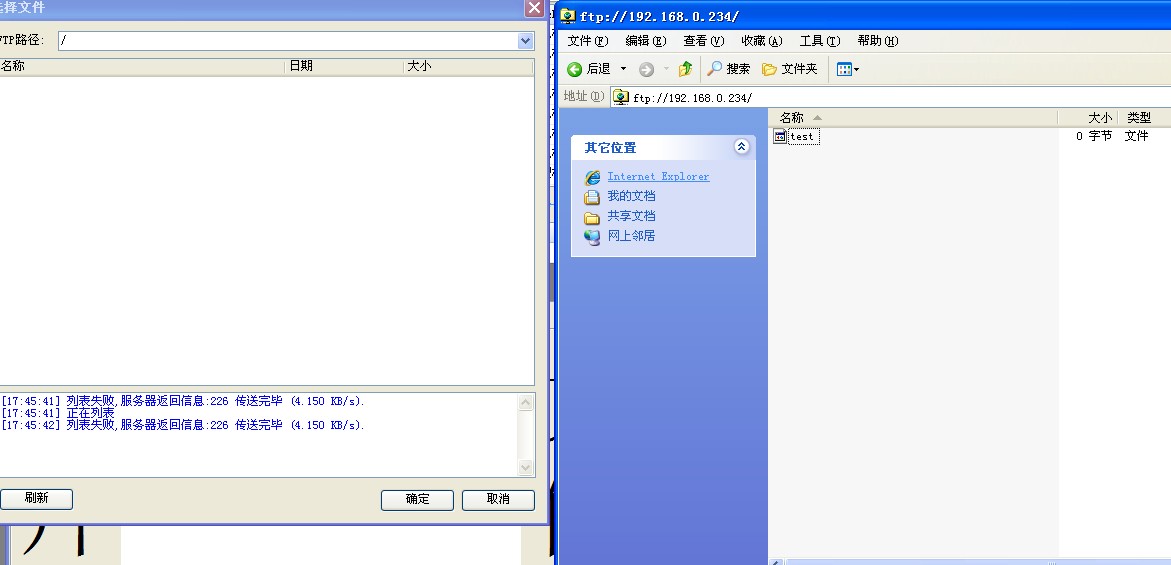Open 我的文档 in other places
This screenshot has height=565, width=1171.
tap(631, 196)
